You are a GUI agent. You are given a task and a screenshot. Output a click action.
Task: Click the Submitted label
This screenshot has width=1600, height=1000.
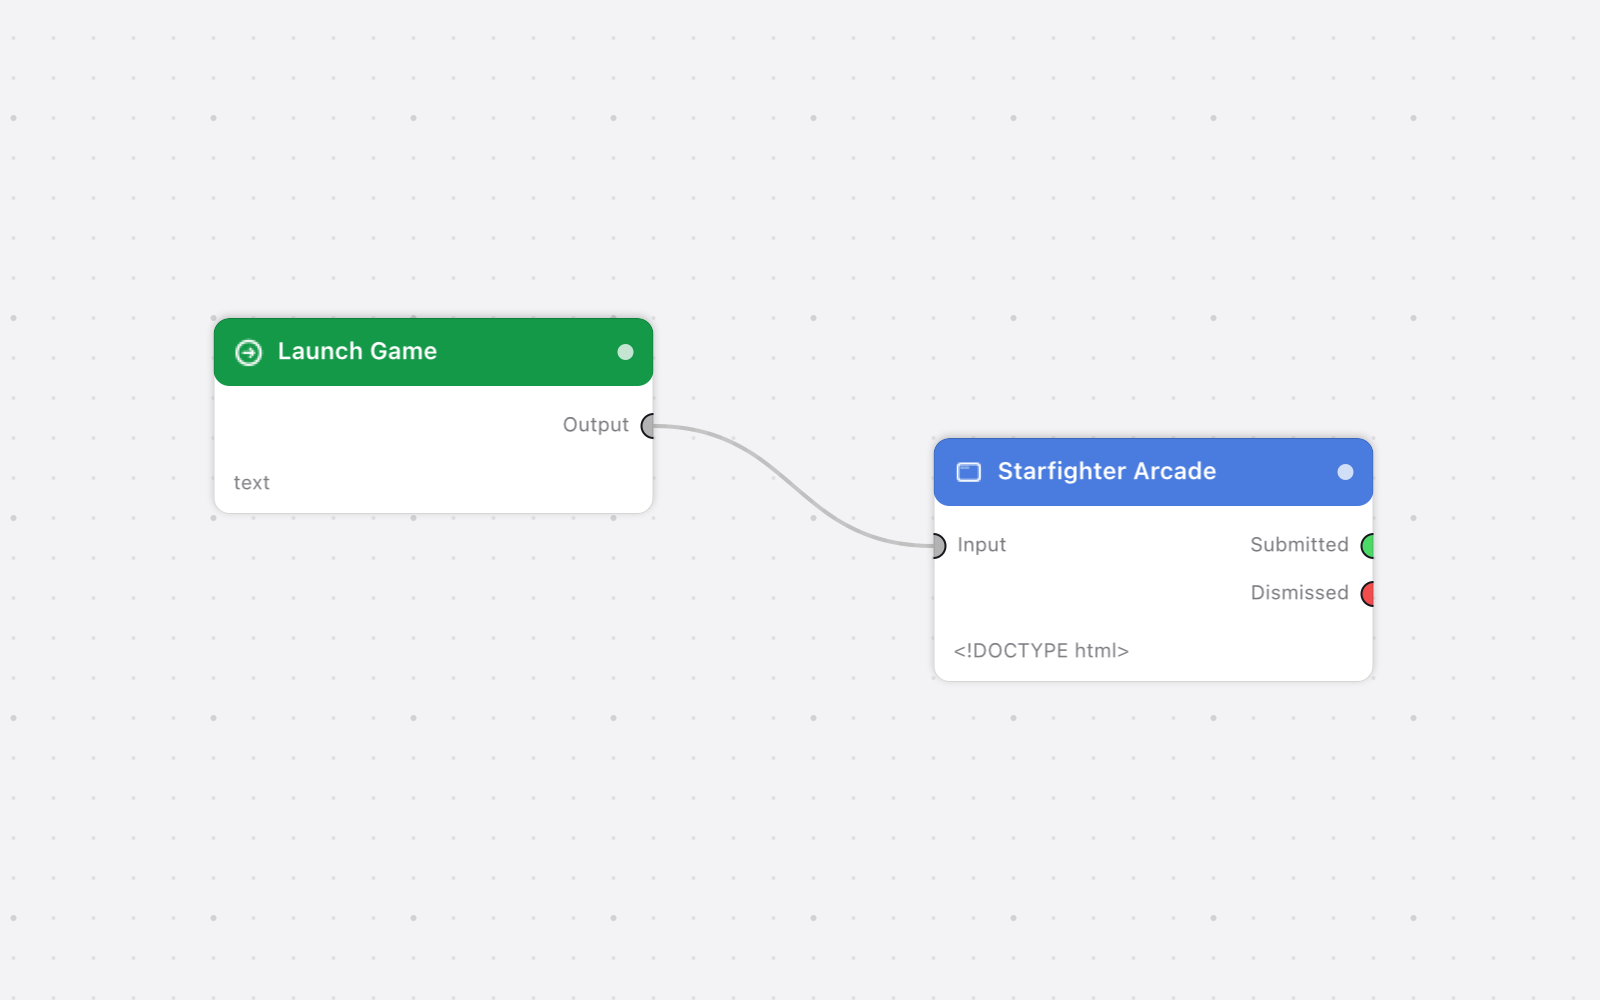click(x=1299, y=545)
